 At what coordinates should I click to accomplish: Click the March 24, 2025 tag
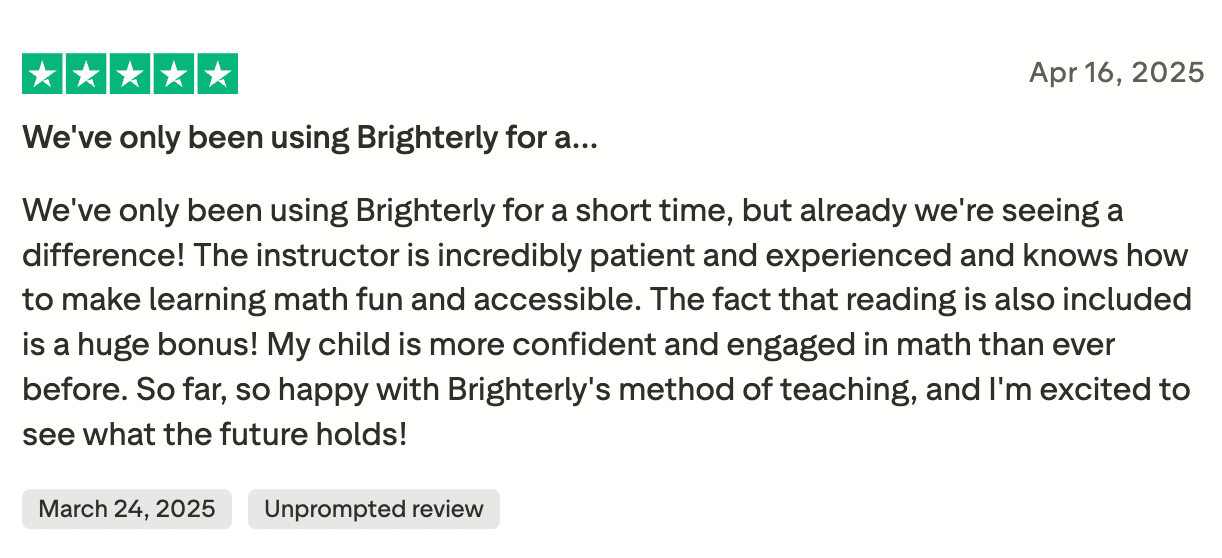tap(127, 509)
